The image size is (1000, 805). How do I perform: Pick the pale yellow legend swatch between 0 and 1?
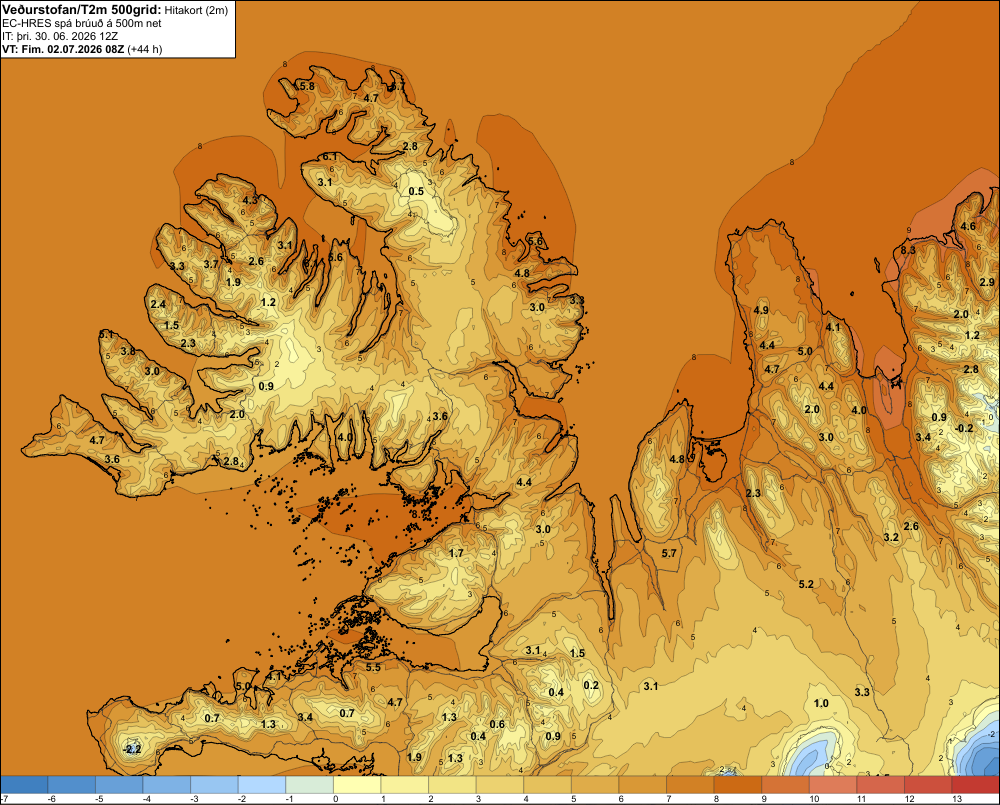(357, 784)
